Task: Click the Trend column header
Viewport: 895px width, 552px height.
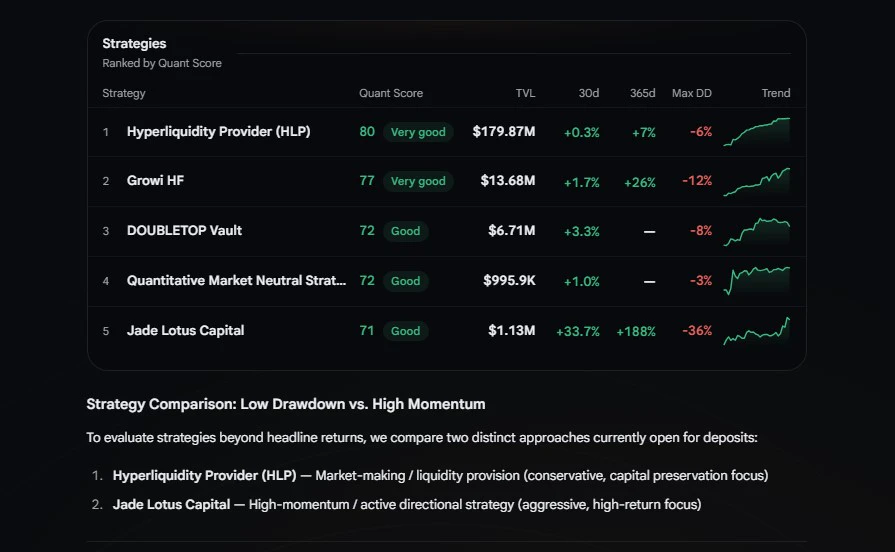Action: click(776, 93)
